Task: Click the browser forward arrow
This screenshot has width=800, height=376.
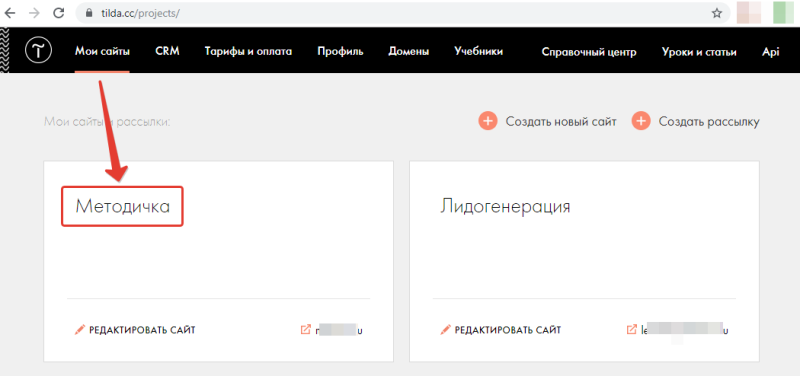Action: [x=34, y=13]
